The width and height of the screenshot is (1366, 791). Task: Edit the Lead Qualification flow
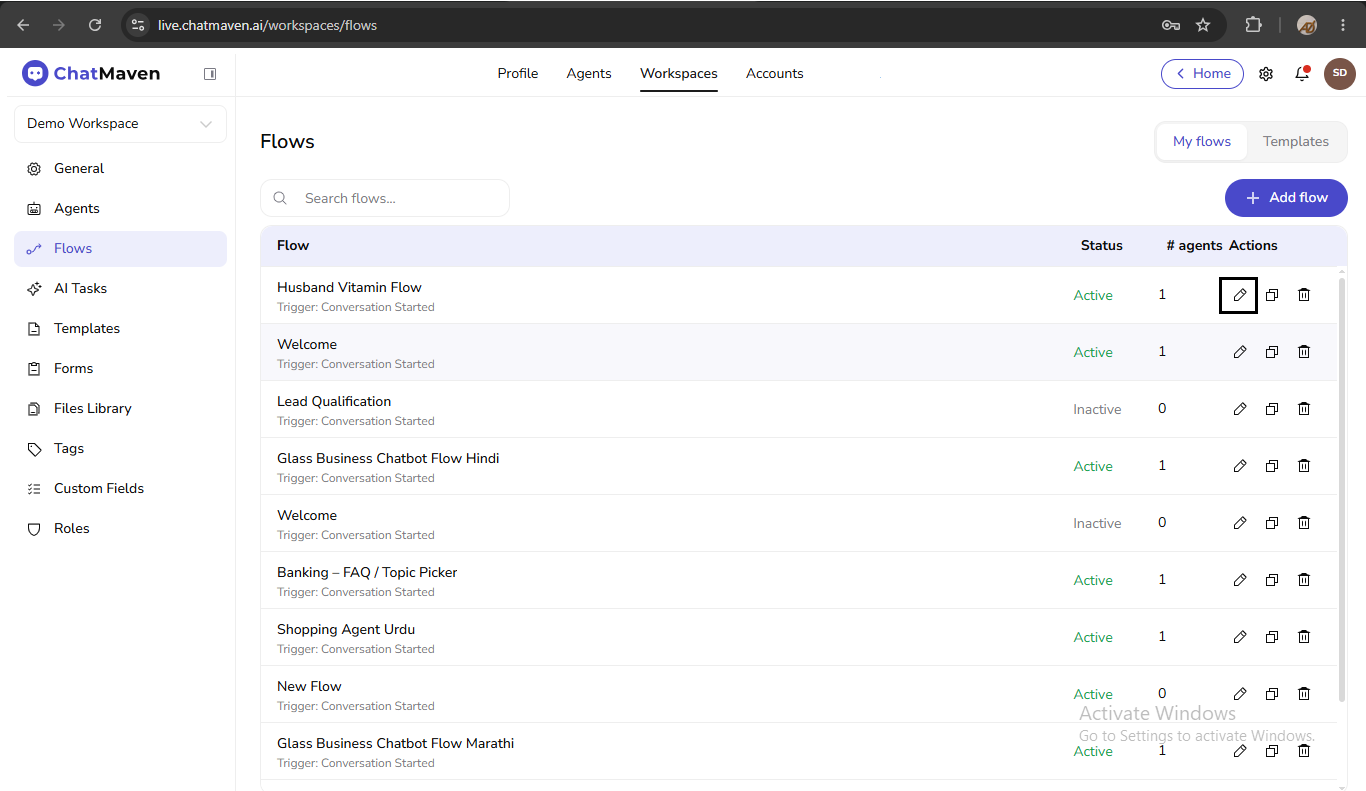click(x=1240, y=409)
